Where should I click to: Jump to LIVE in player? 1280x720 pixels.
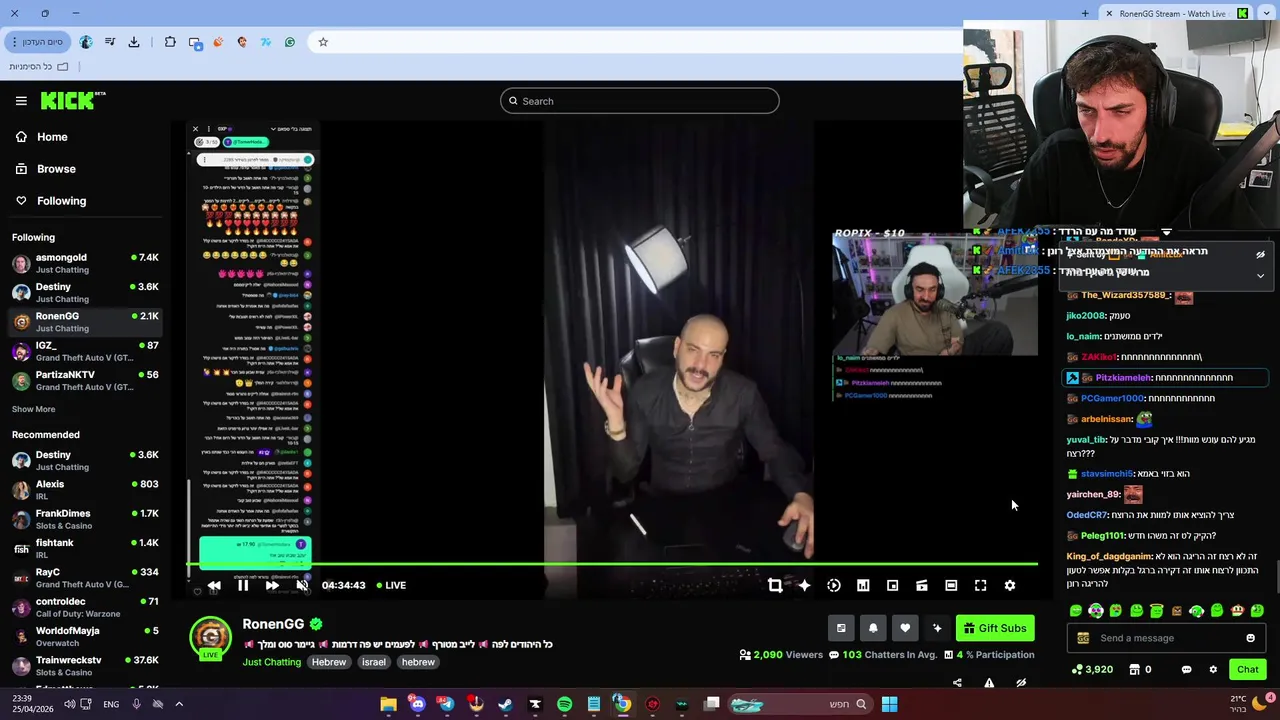(x=391, y=586)
